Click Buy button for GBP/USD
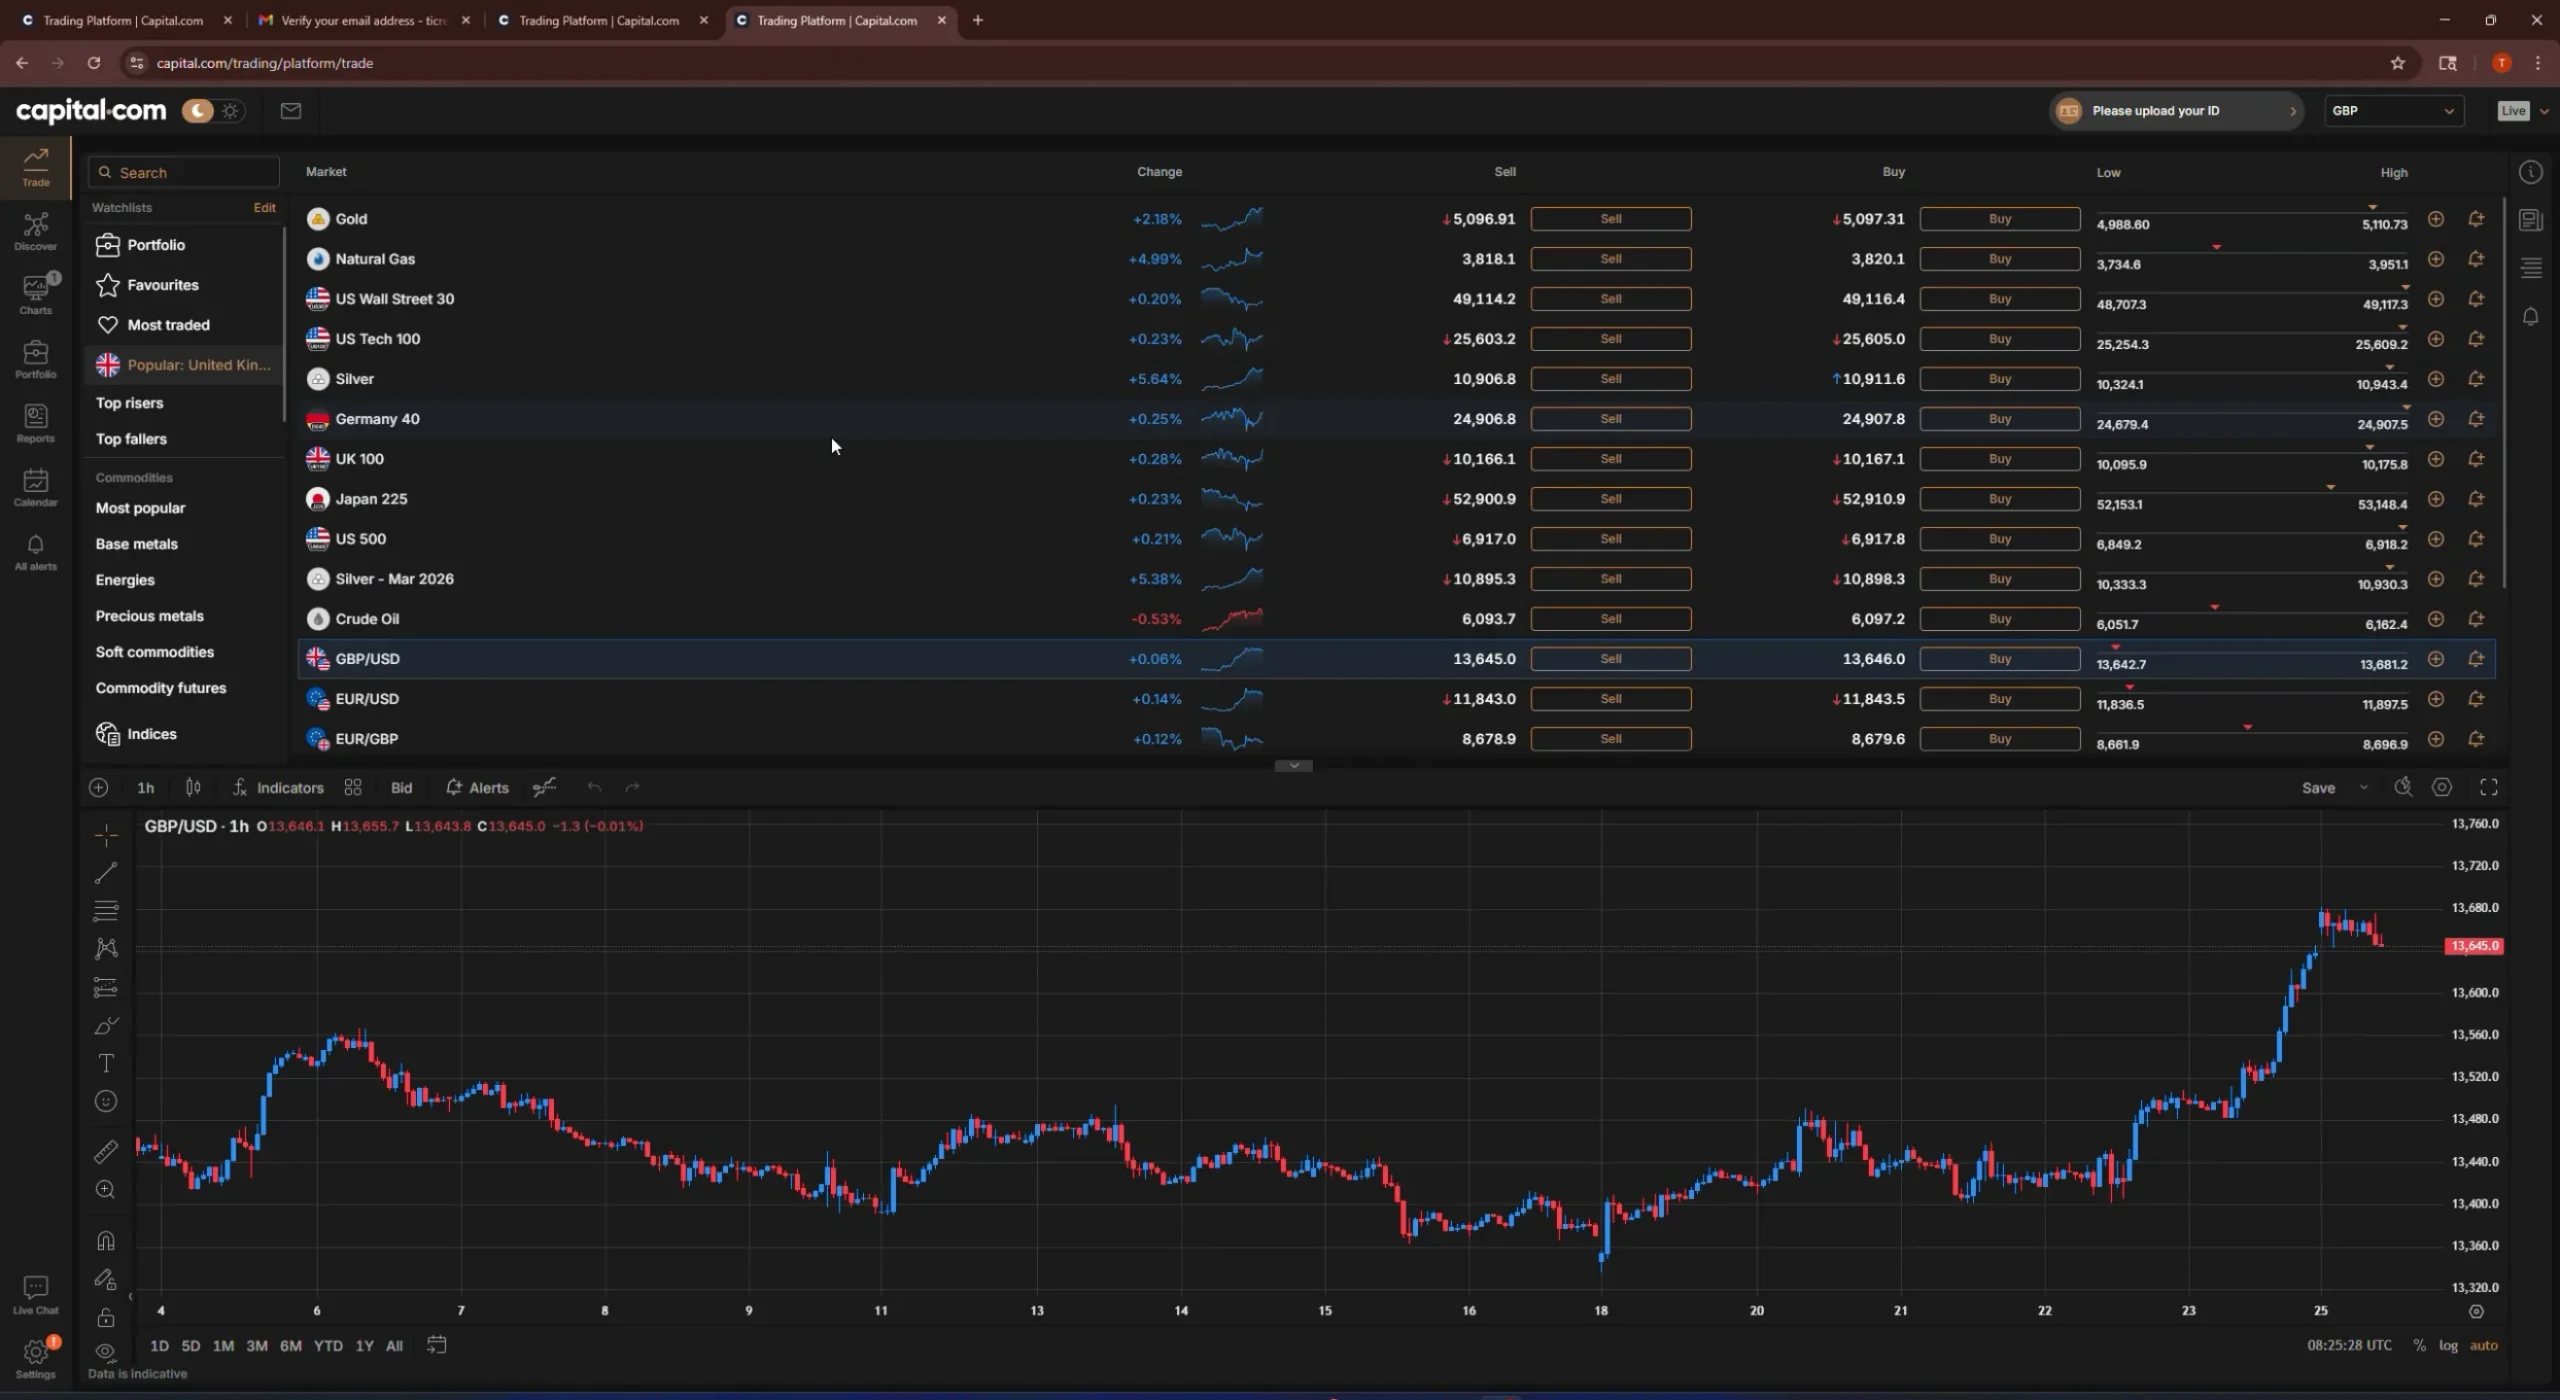The height and width of the screenshot is (1400, 2560). click(x=1999, y=659)
